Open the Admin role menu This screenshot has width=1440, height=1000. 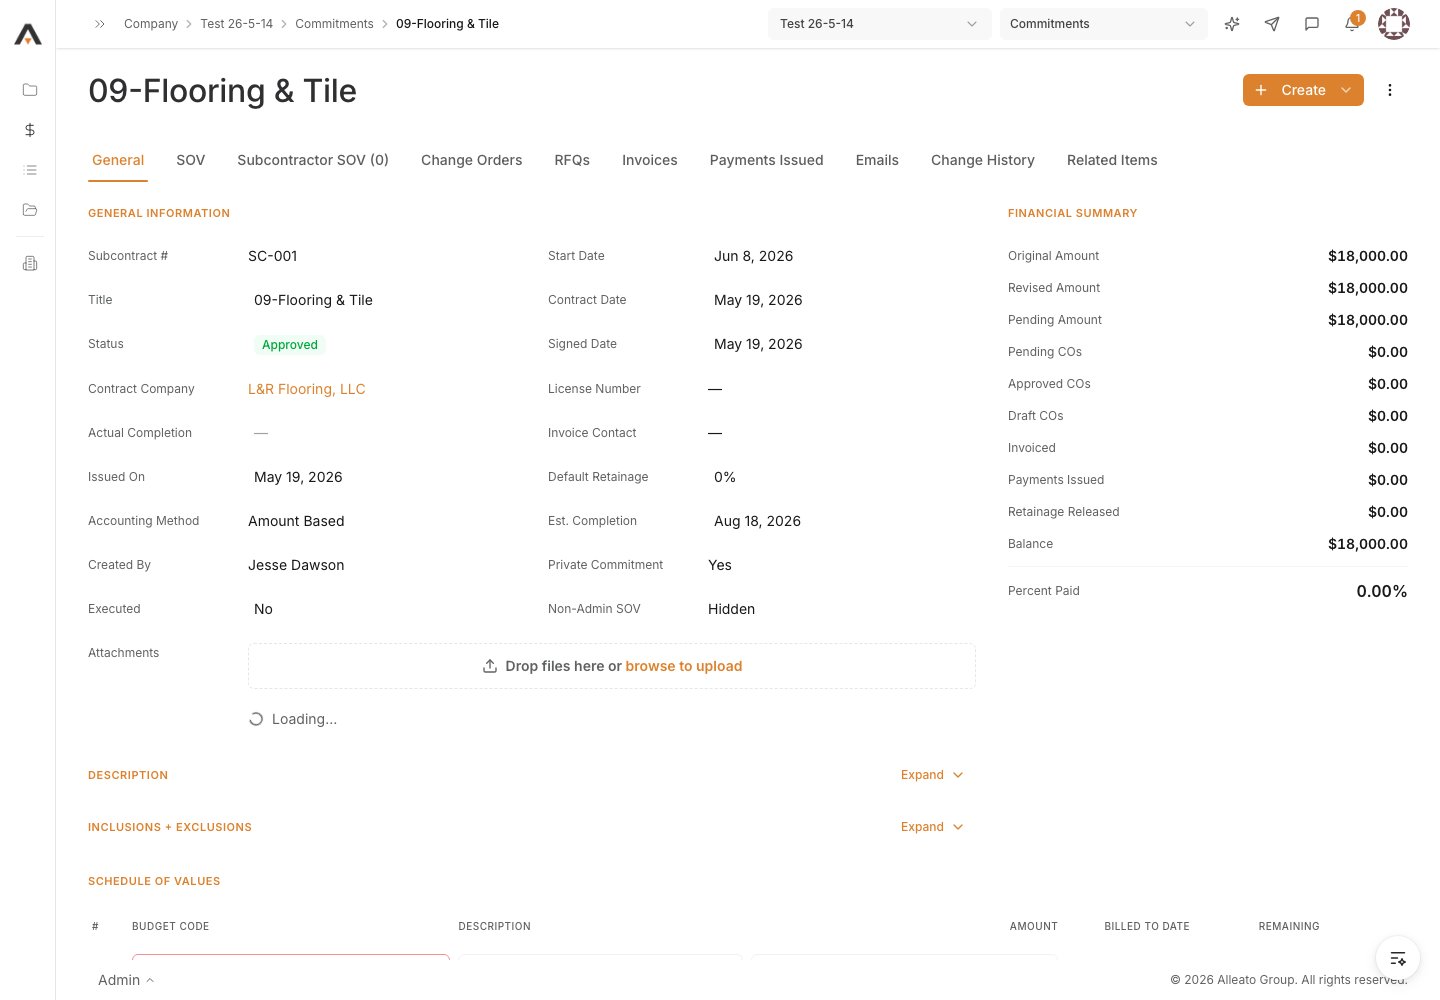click(x=126, y=980)
